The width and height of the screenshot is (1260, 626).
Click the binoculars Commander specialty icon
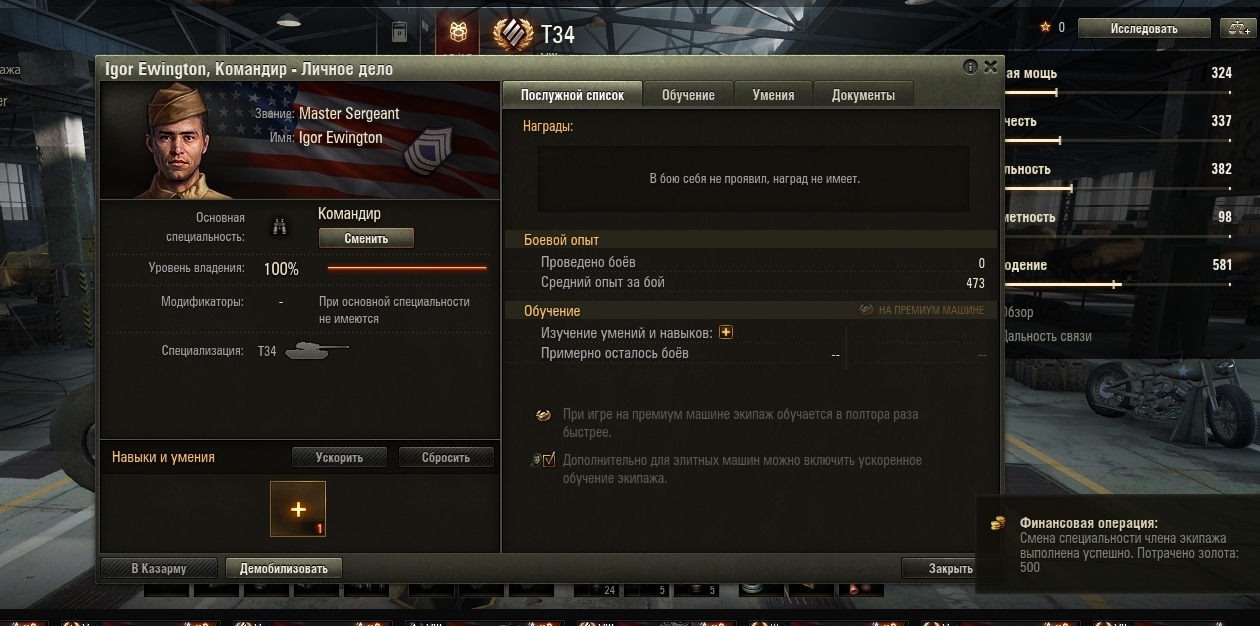(281, 228)
